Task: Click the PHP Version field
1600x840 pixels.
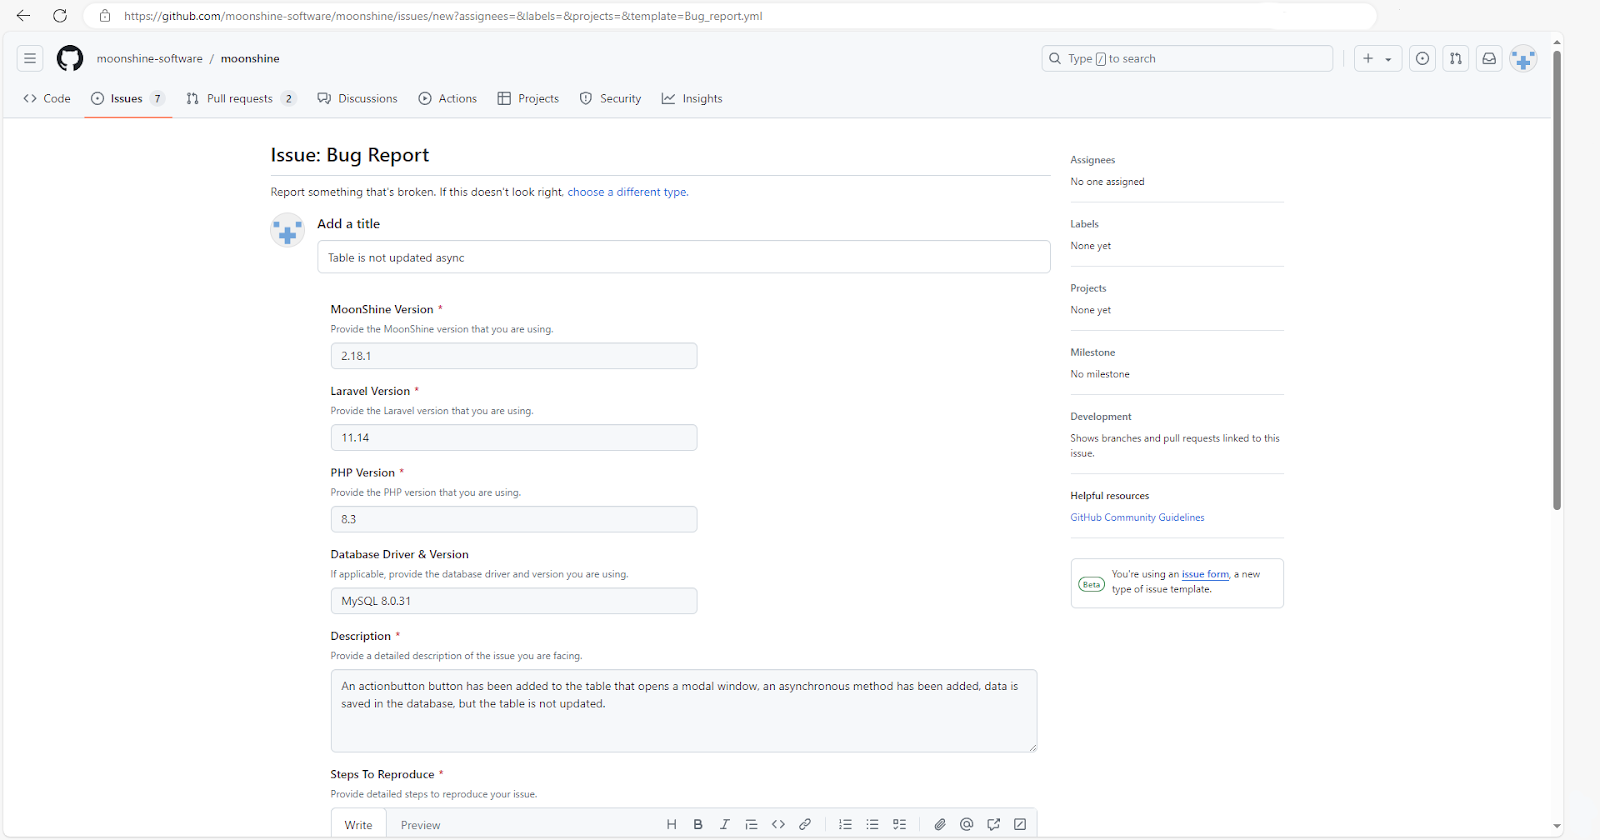Action: pos(514,520)
